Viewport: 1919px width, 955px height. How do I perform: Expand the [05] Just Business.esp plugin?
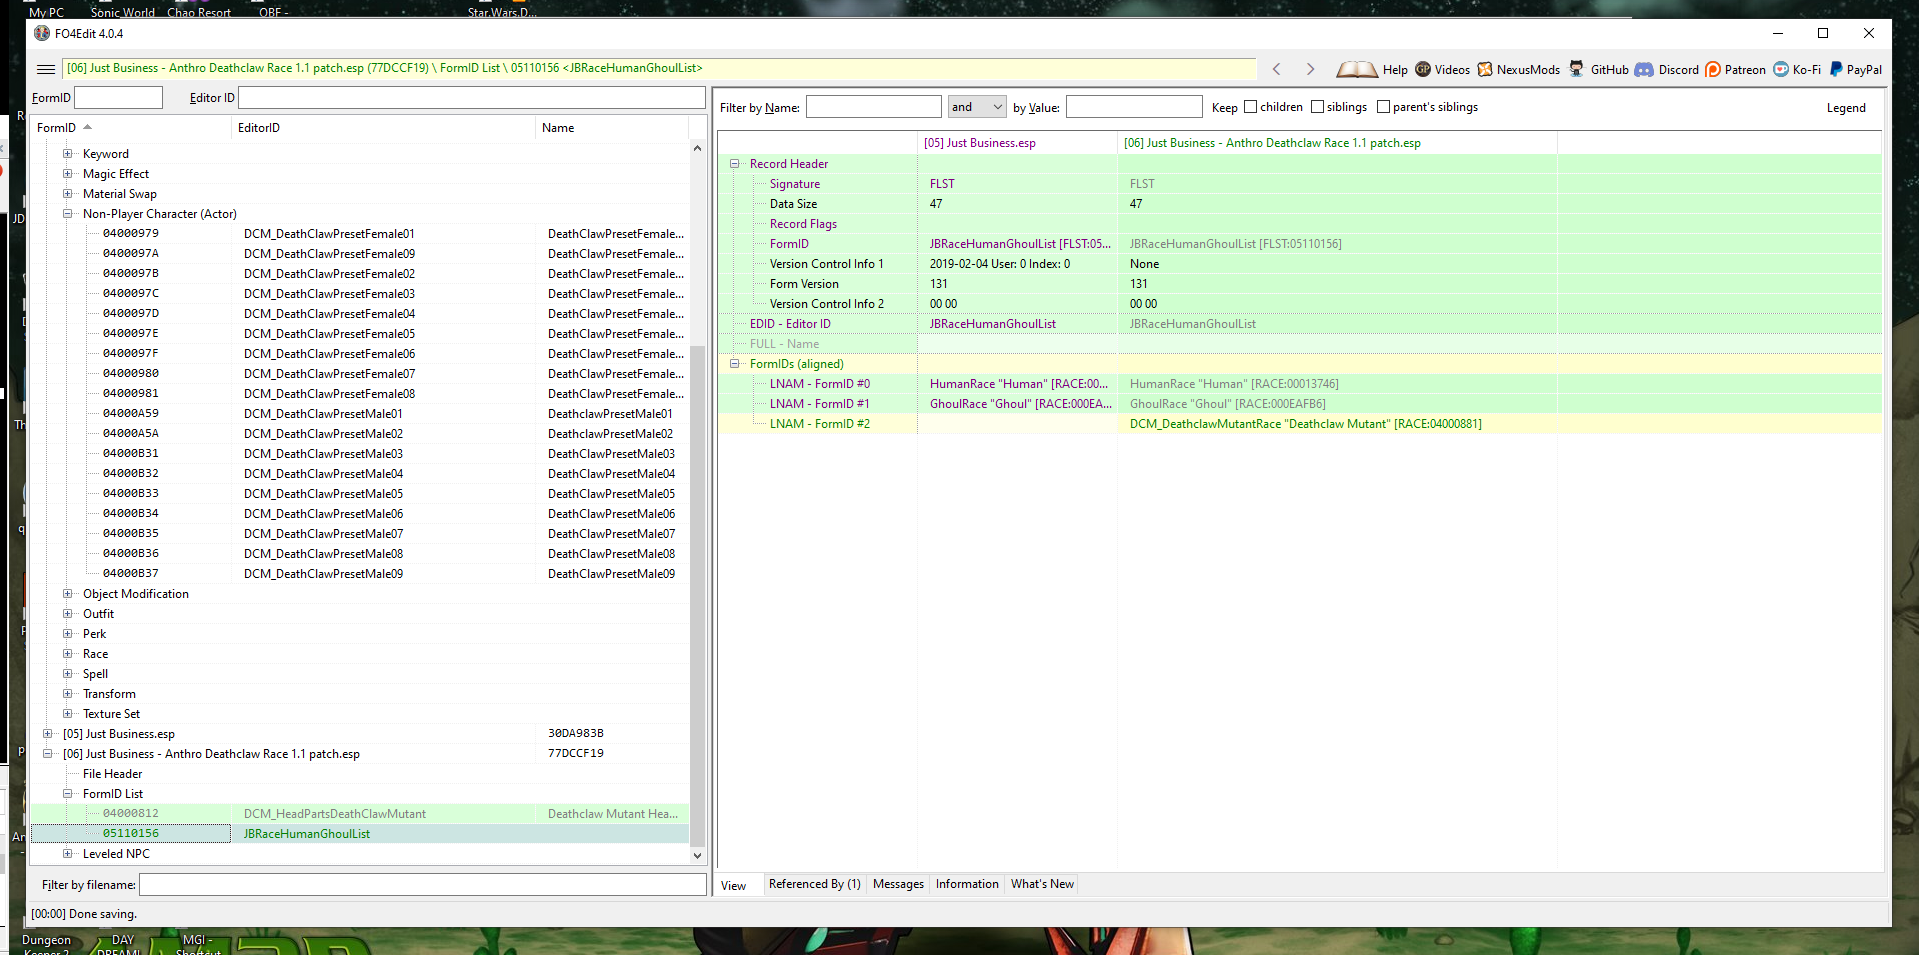coord(48,734)
